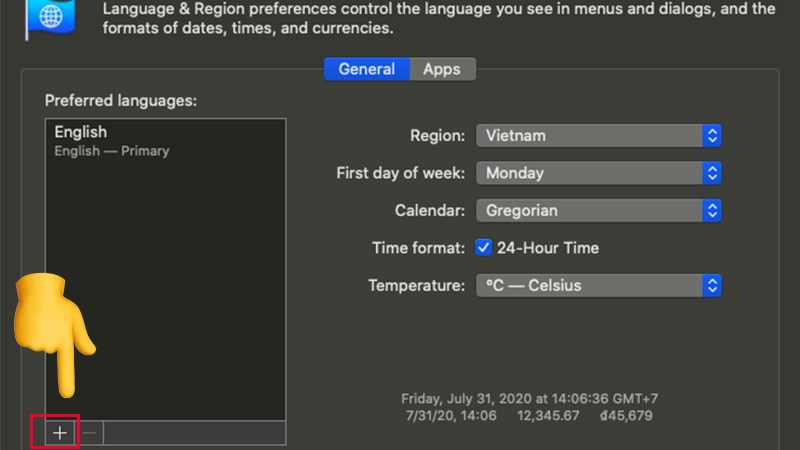800x450 pixels.
Task: Click the sample number '12,345.67'
Action: [x=548, y=416]
